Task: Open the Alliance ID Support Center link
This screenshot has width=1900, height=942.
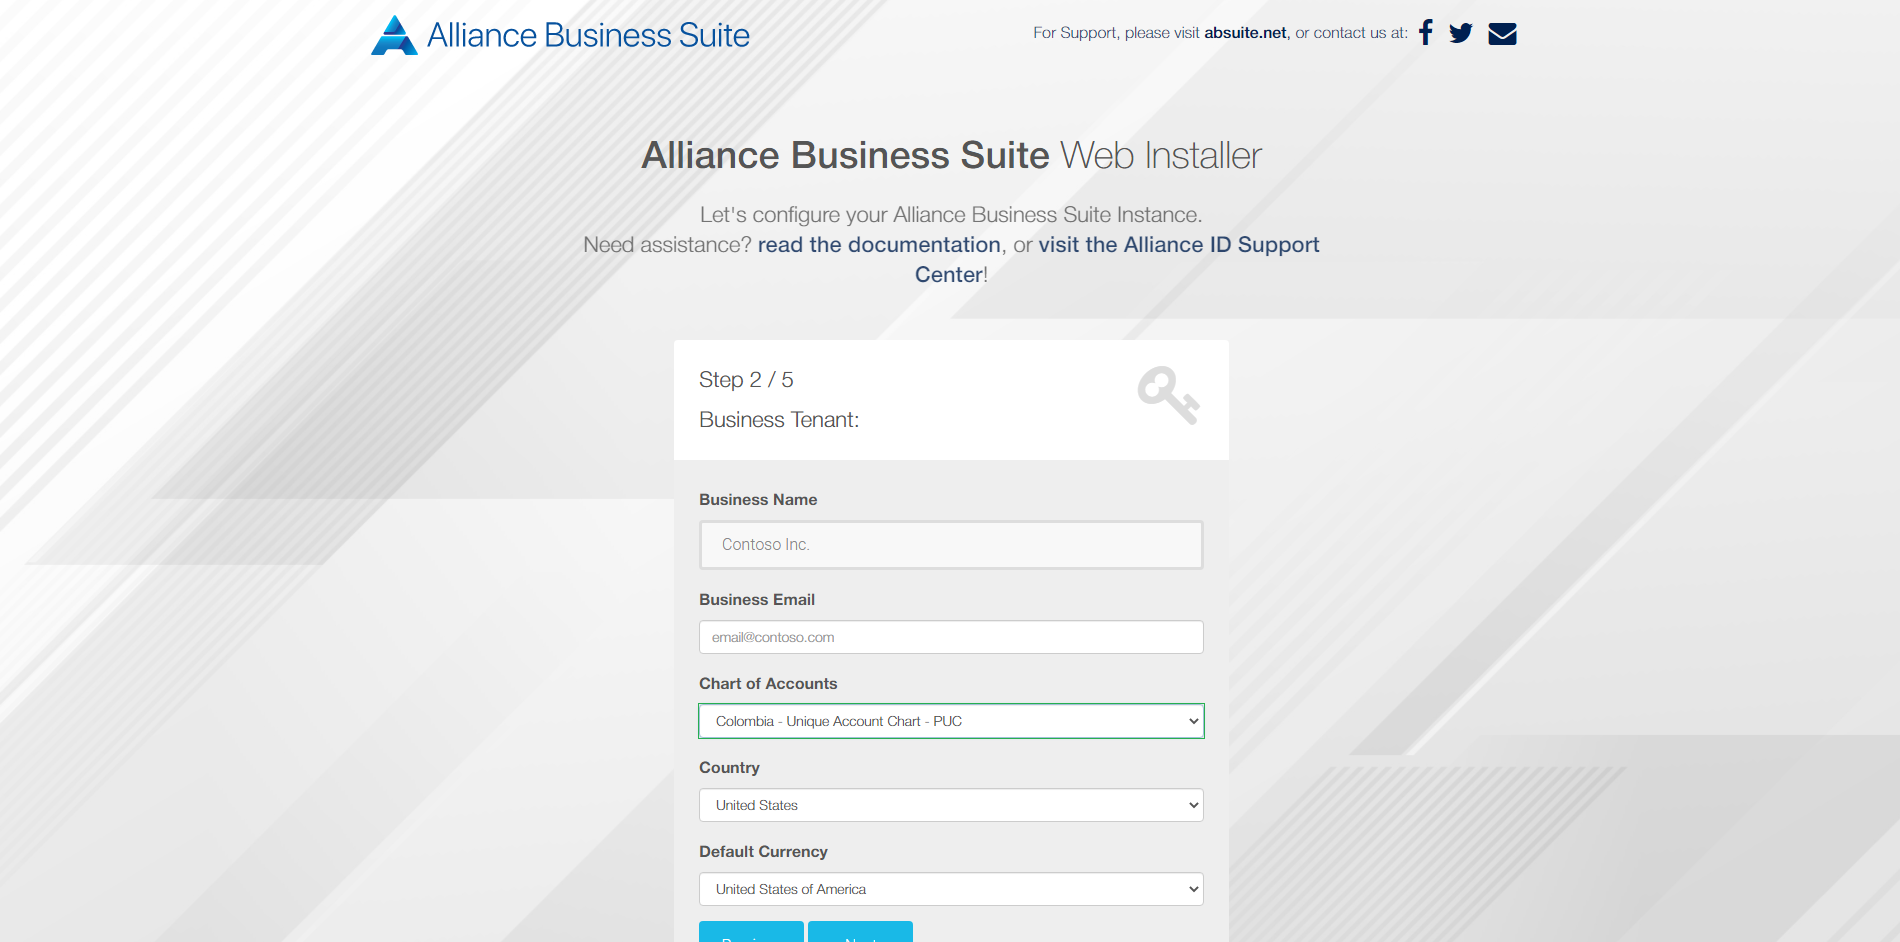Action: tap(1178, 244)
